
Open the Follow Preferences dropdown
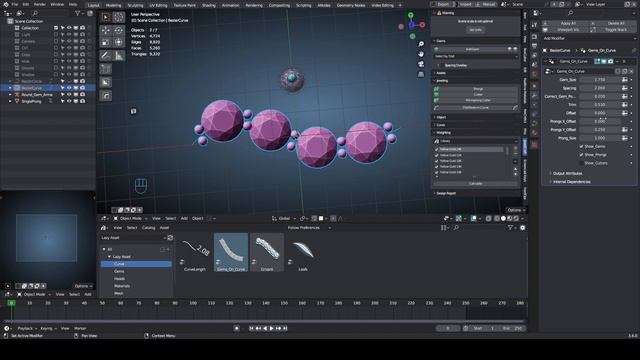(x=309, y=228)
